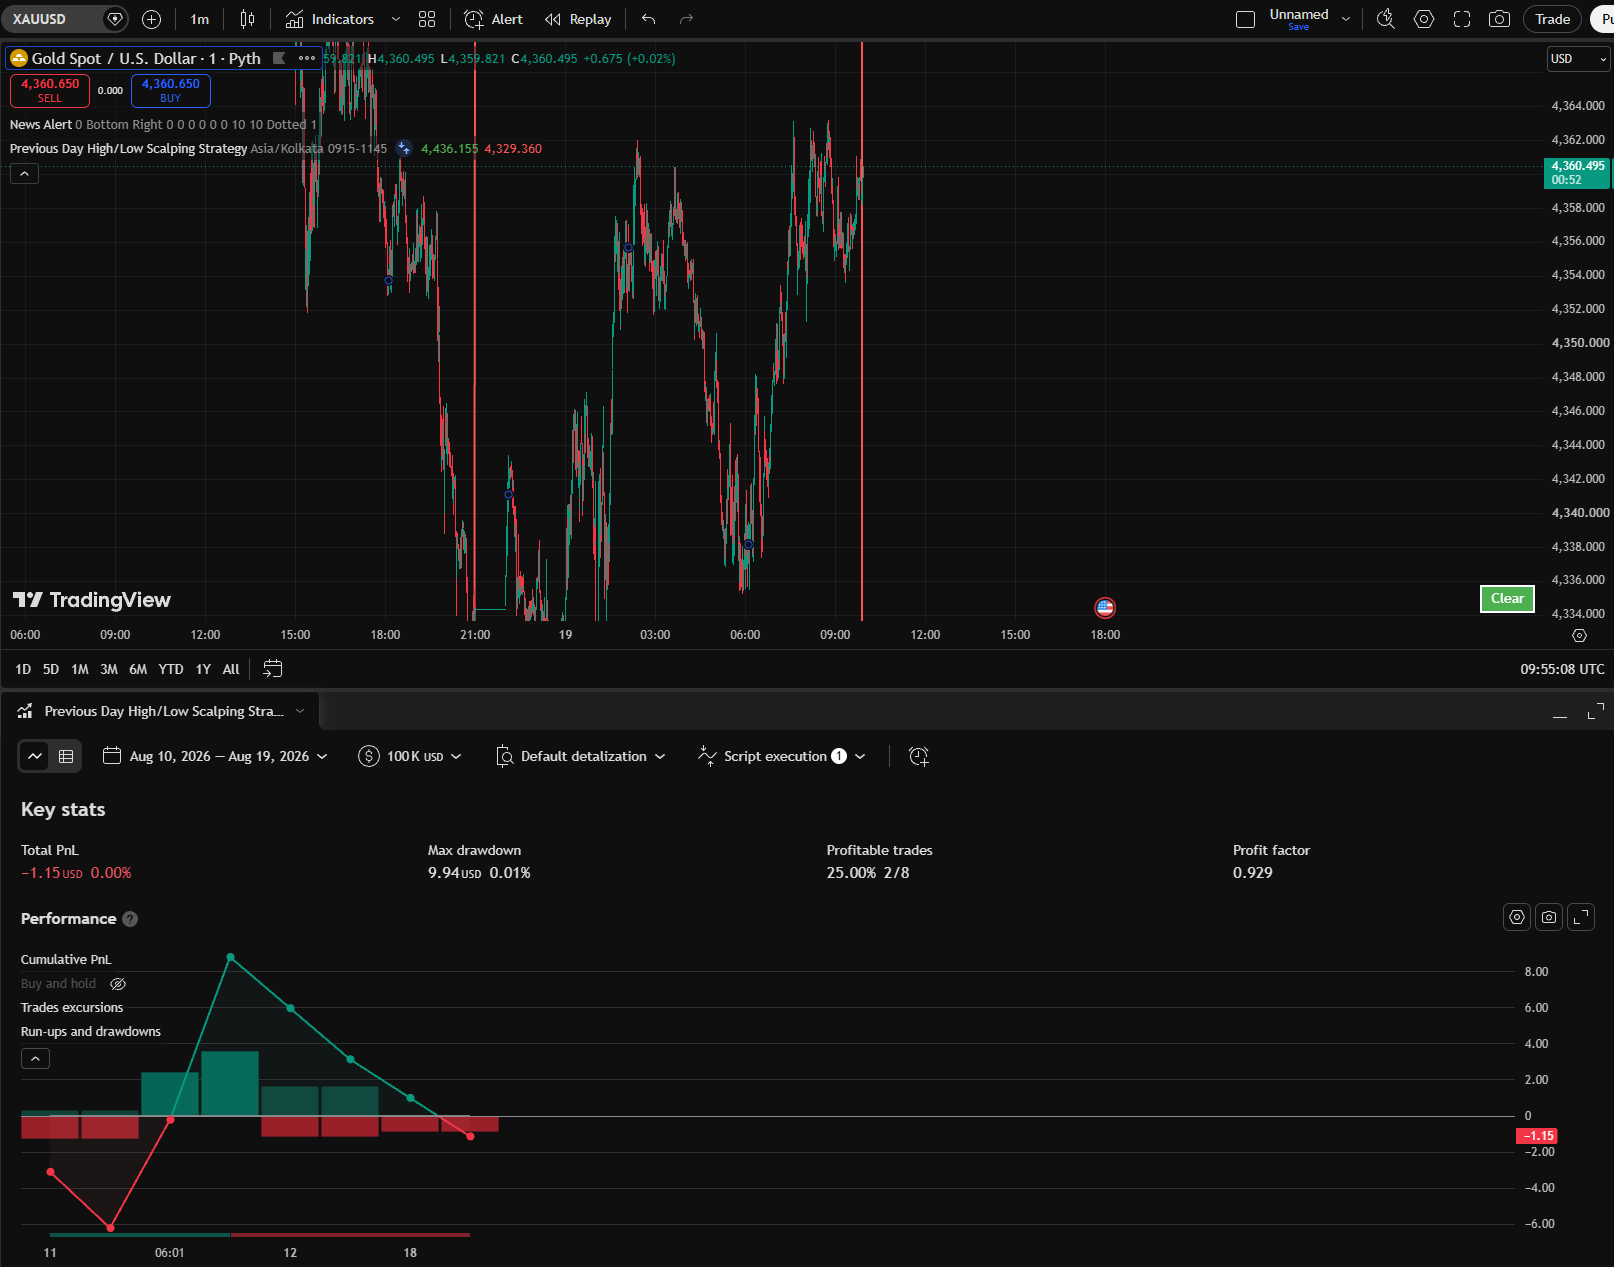The width and height of the screenshot is (1614, 1267).
Task: Take a chart snapshot with camera icon
Action: point(1499,19)
